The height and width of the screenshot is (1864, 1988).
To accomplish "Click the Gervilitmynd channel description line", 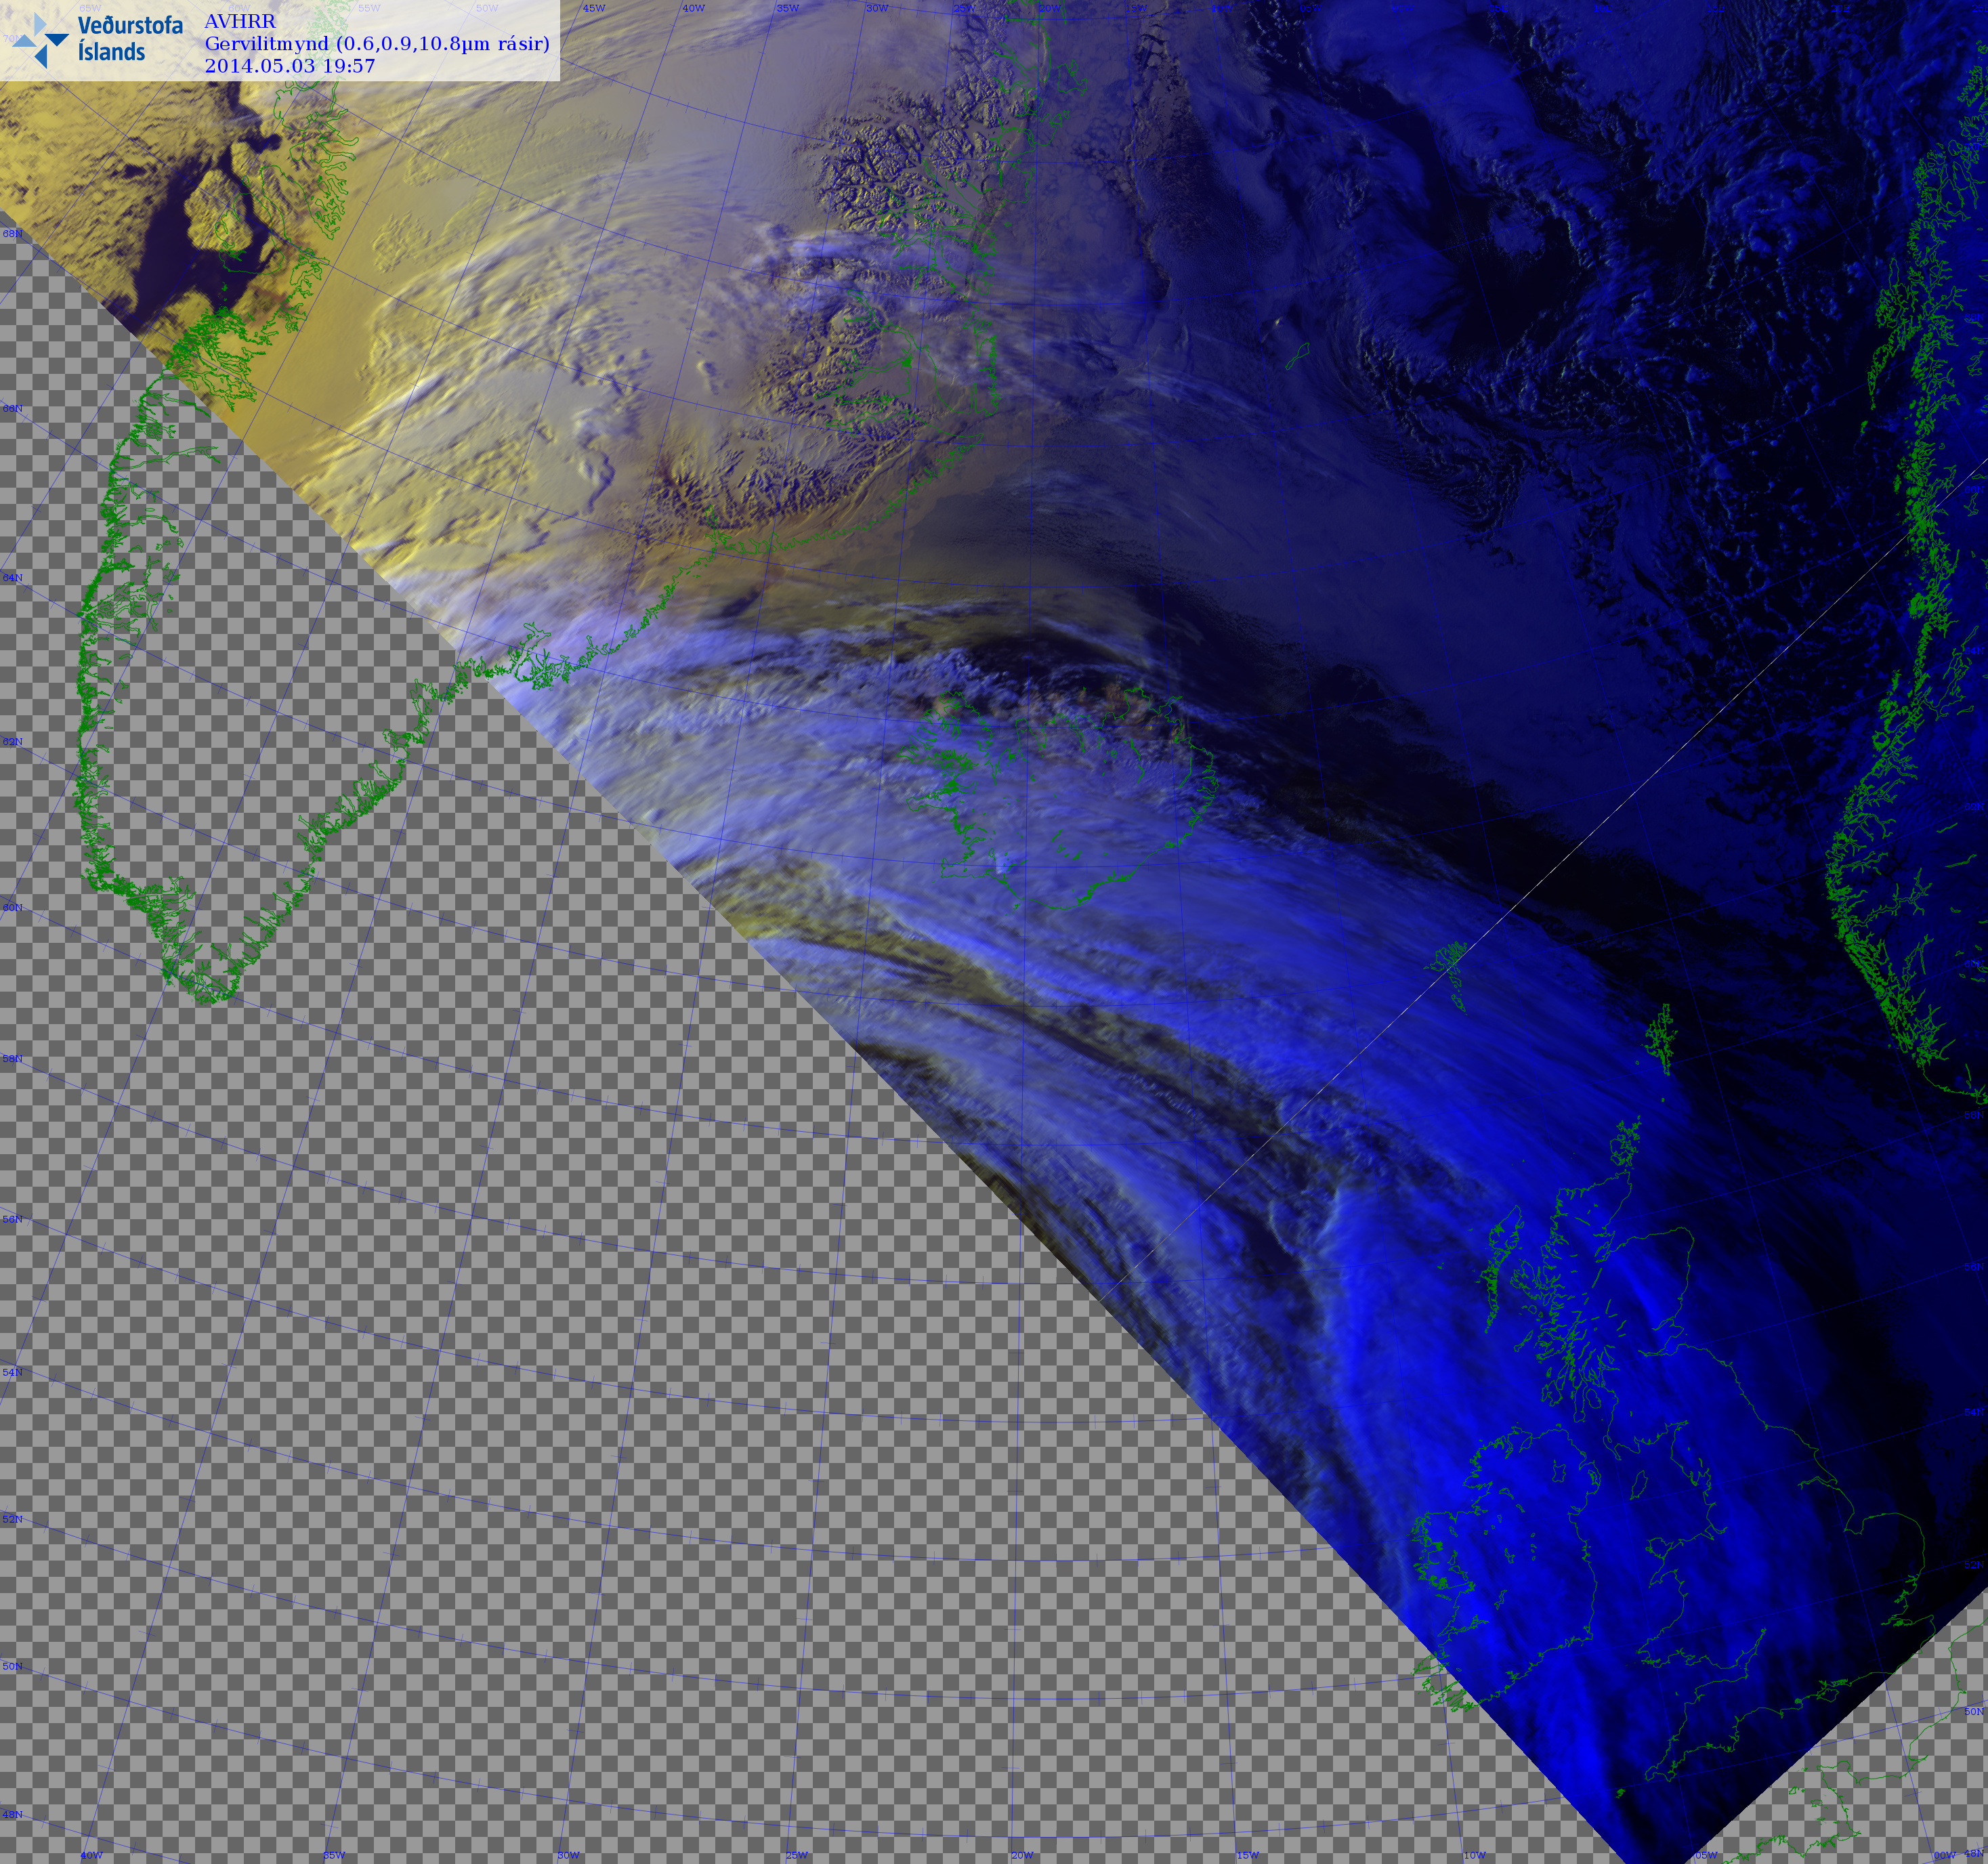I will point(377,44).
